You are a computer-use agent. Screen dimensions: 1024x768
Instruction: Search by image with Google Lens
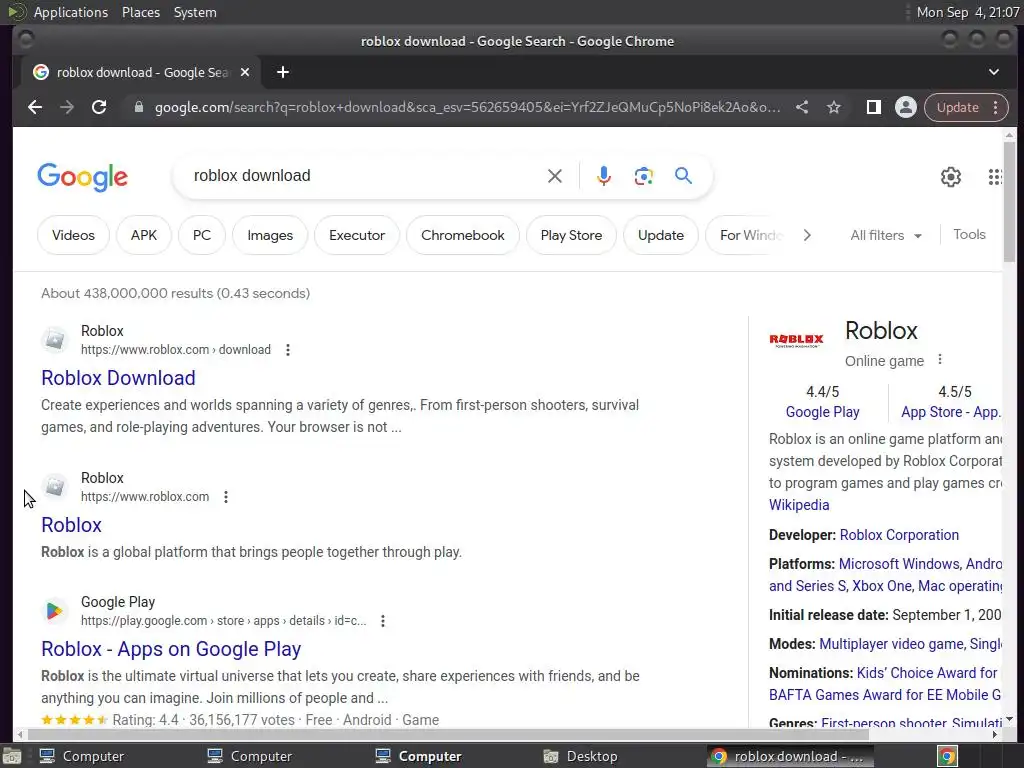643,176
